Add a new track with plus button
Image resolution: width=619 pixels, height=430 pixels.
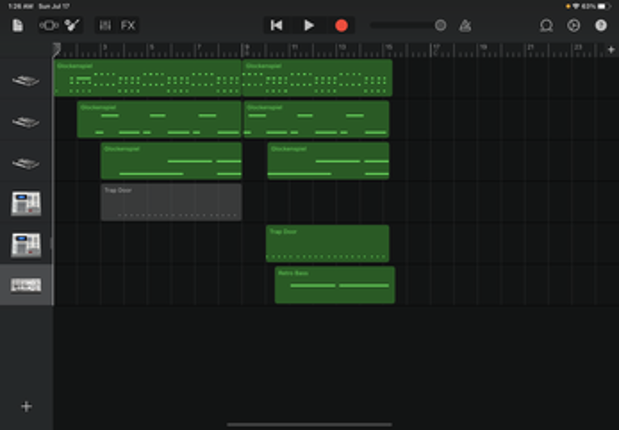click(x=26, y=406)
